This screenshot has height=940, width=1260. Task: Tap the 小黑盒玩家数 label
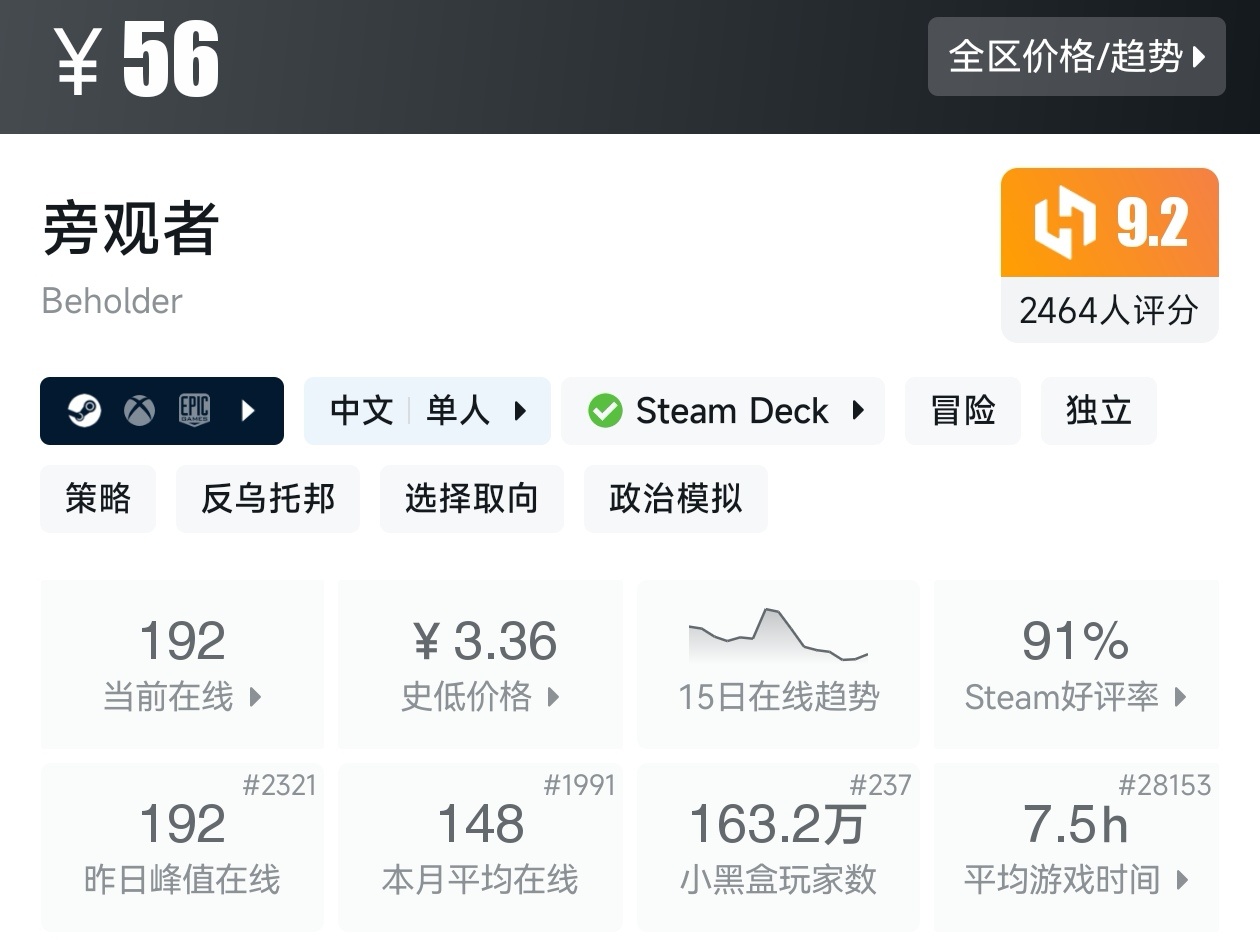778,880
